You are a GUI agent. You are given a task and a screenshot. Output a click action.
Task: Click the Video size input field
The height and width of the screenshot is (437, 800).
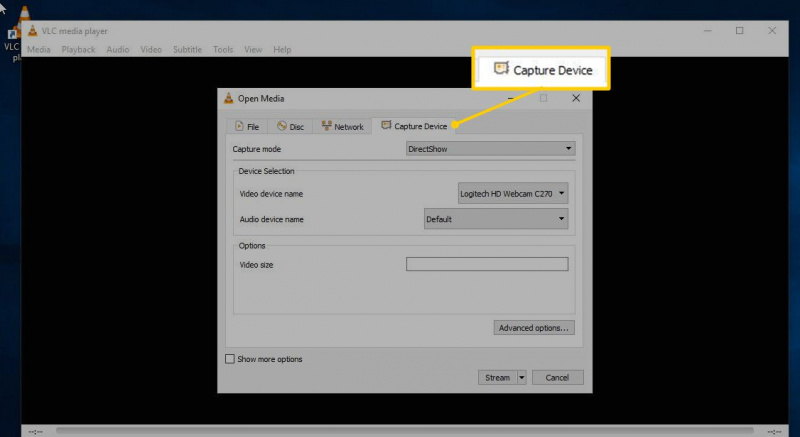tap(487, 264)
